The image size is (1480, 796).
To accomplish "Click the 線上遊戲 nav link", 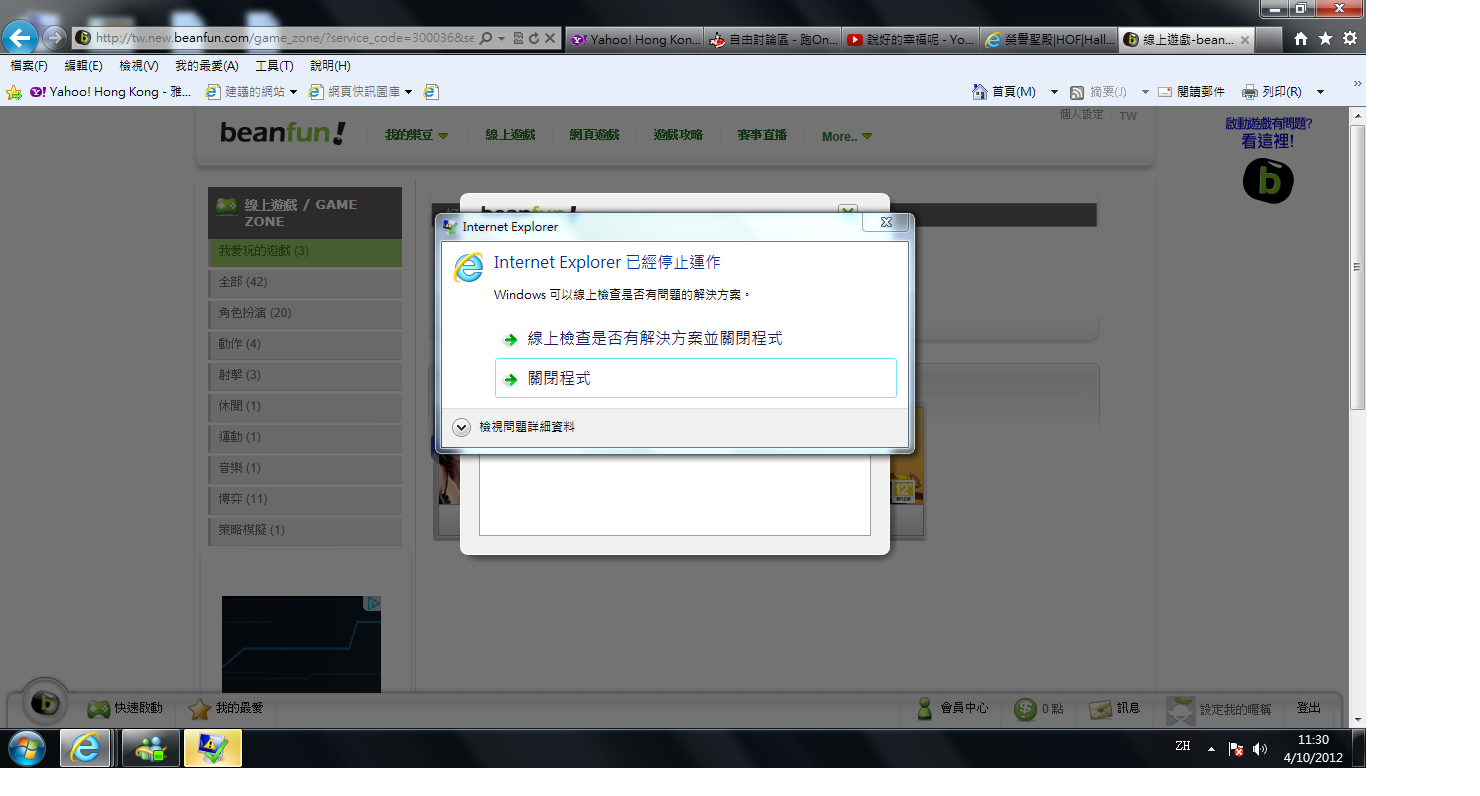I will coord(510,135).
